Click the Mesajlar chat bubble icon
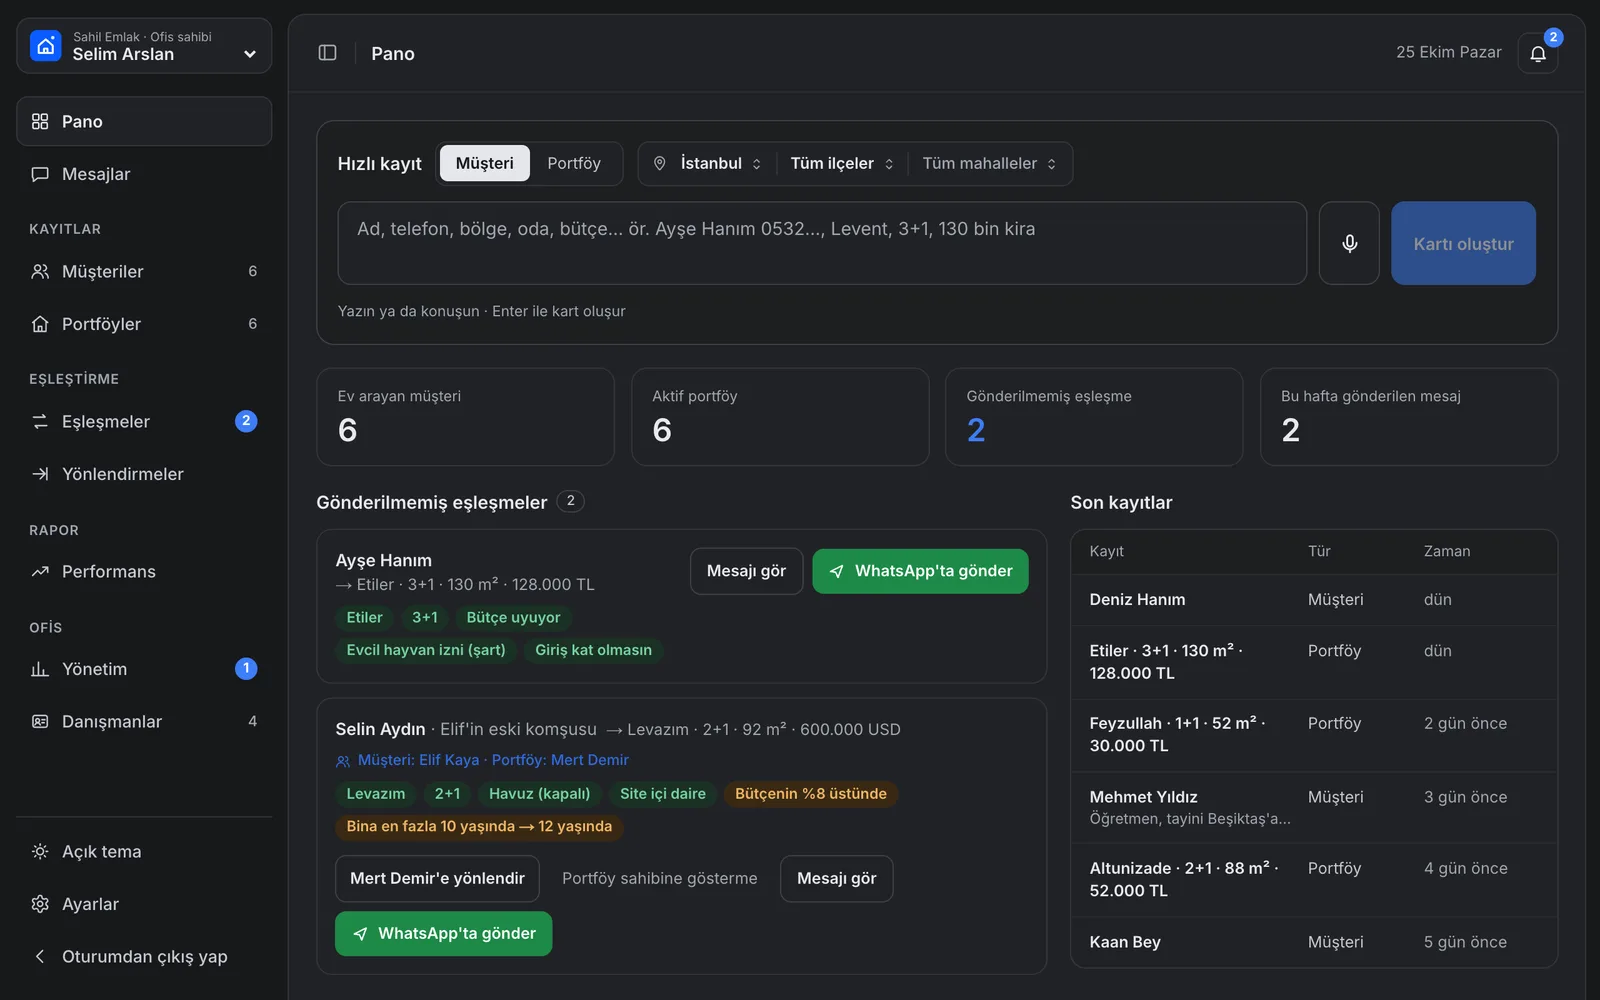 40,174
